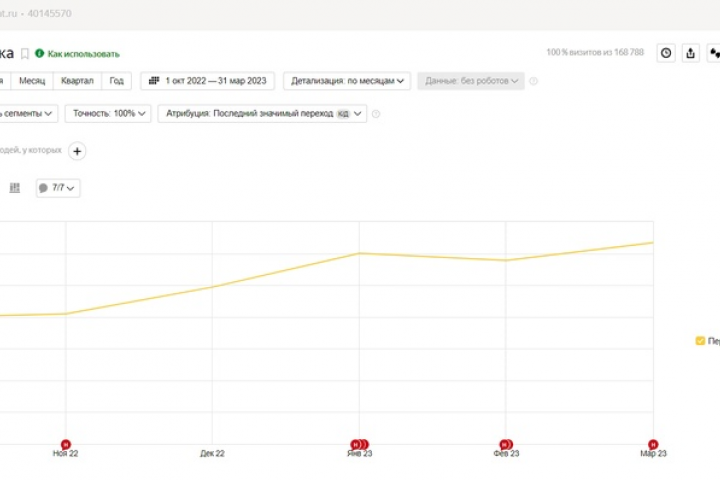Click the annotation marker cluster above 'Янв 23'
The image size is (720, 480).
(360, 444)
